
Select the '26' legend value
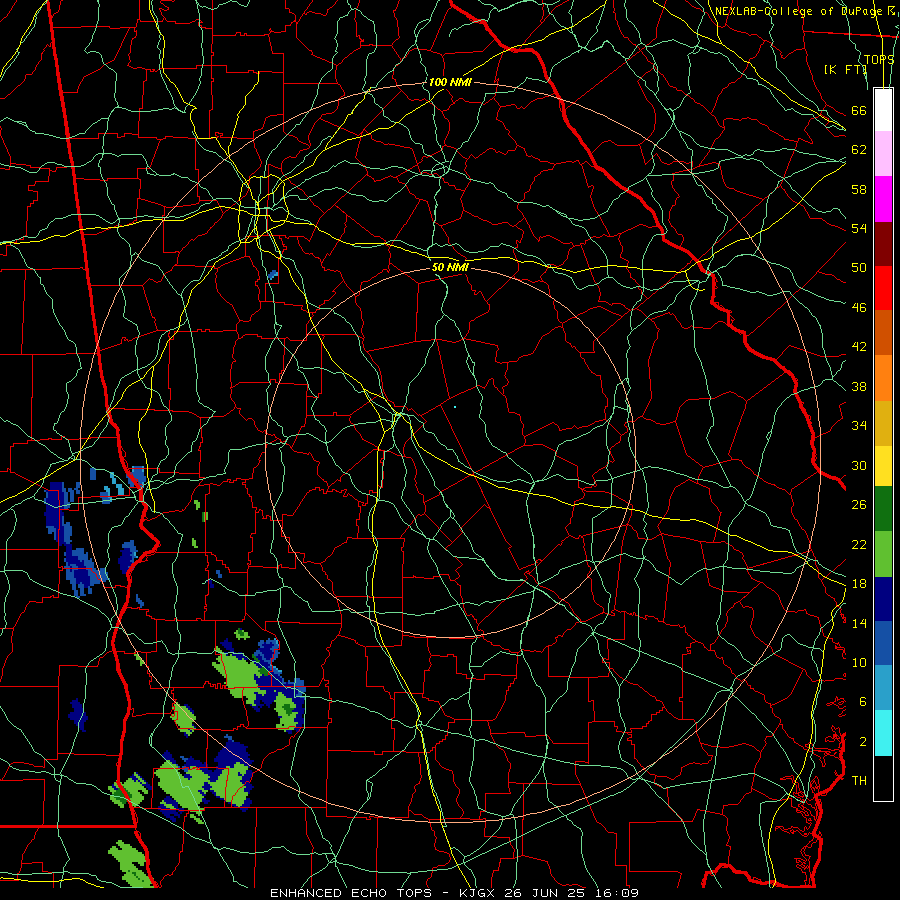859,505
